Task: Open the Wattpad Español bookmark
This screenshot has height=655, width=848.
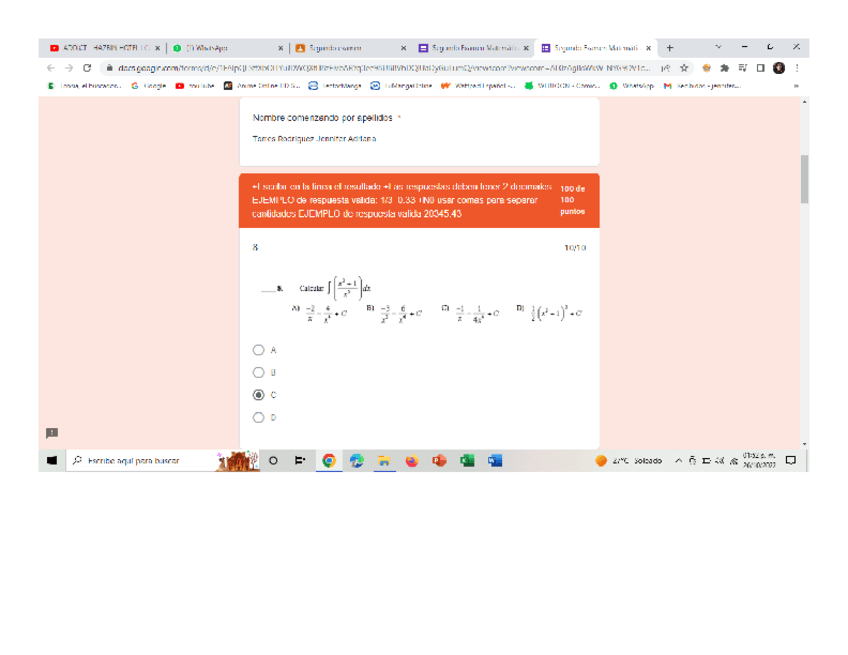Action: (478, 85)
